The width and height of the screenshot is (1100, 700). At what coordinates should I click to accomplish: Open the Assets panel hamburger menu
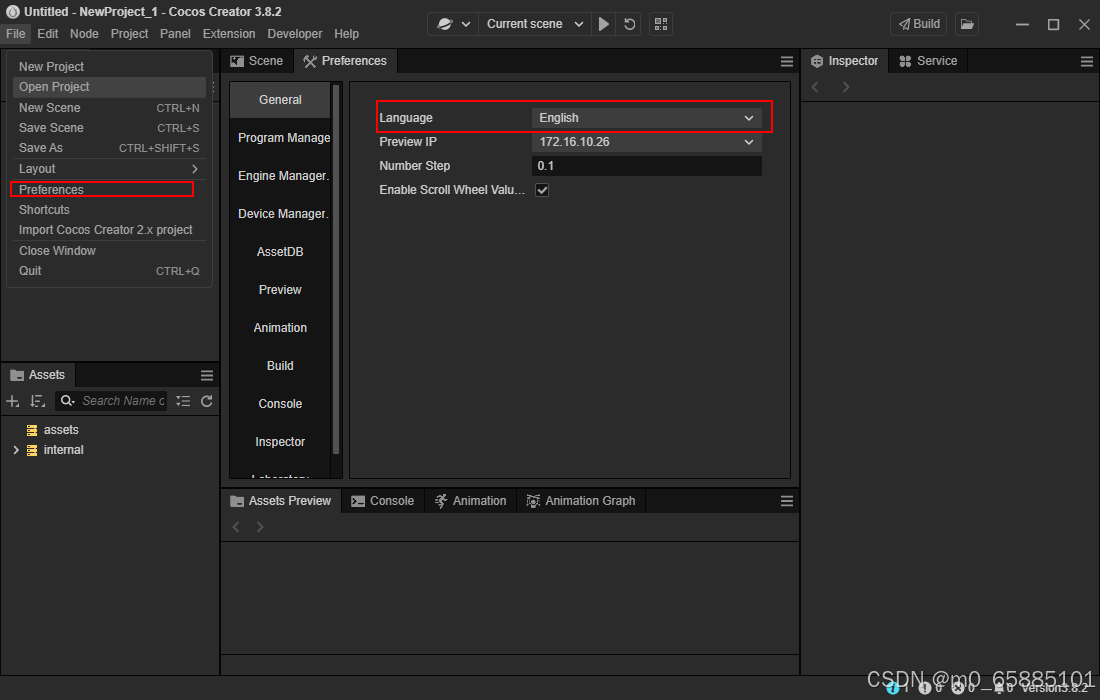(x=206, y=375)
